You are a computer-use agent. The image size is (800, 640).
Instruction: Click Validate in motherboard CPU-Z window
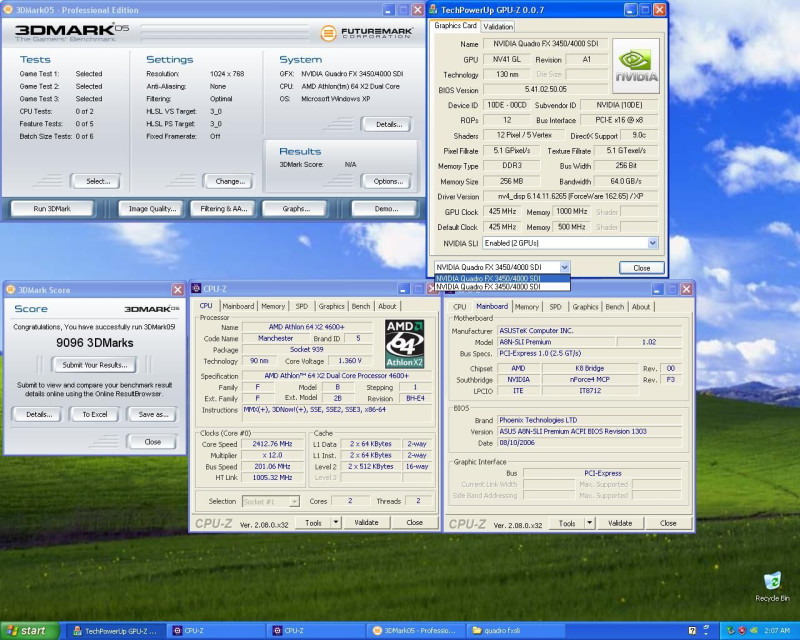tap(620, 523)
